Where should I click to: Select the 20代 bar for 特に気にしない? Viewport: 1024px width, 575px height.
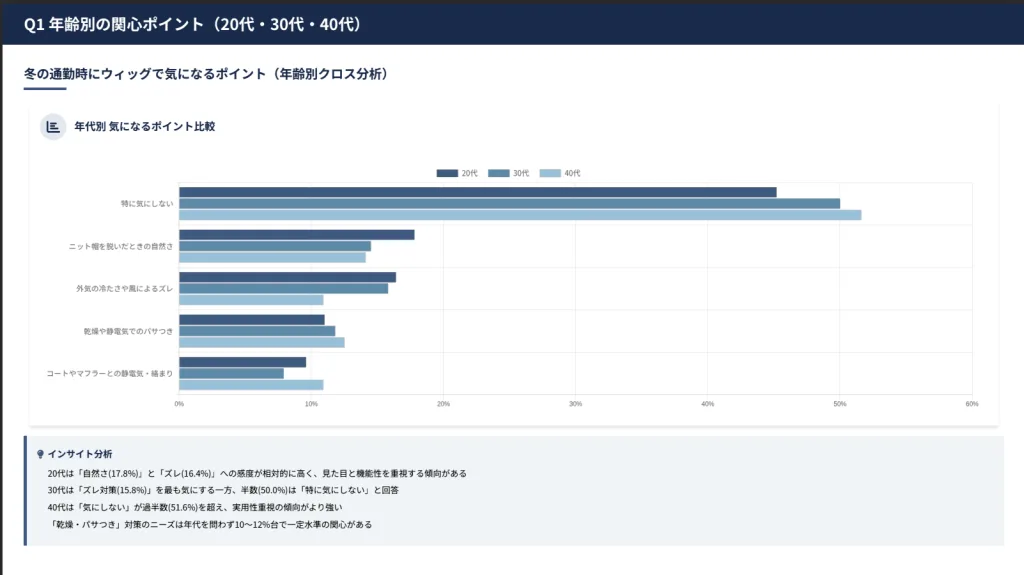pos(477,192)
